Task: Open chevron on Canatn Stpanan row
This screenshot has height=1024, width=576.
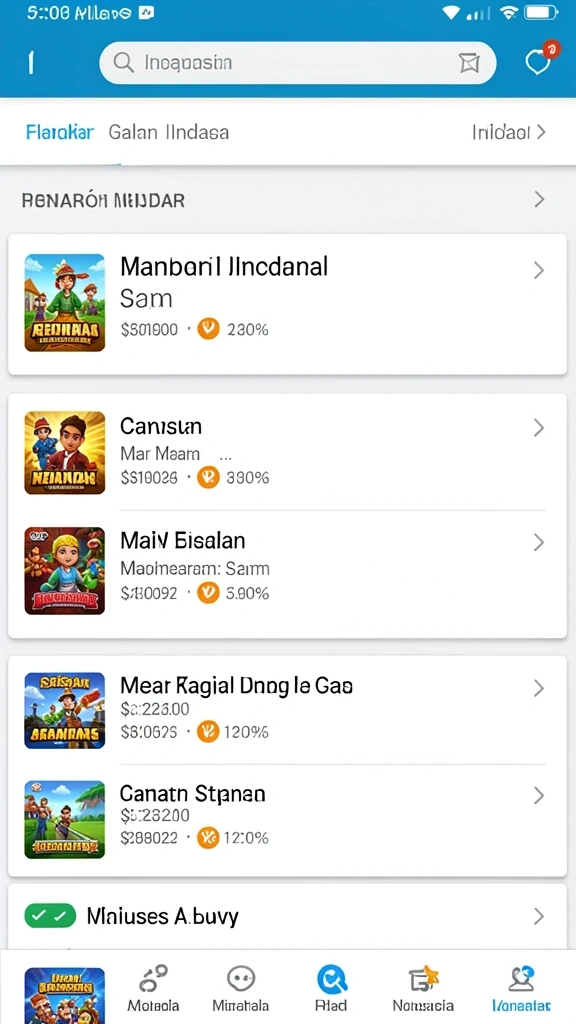Action: point(539,795)
